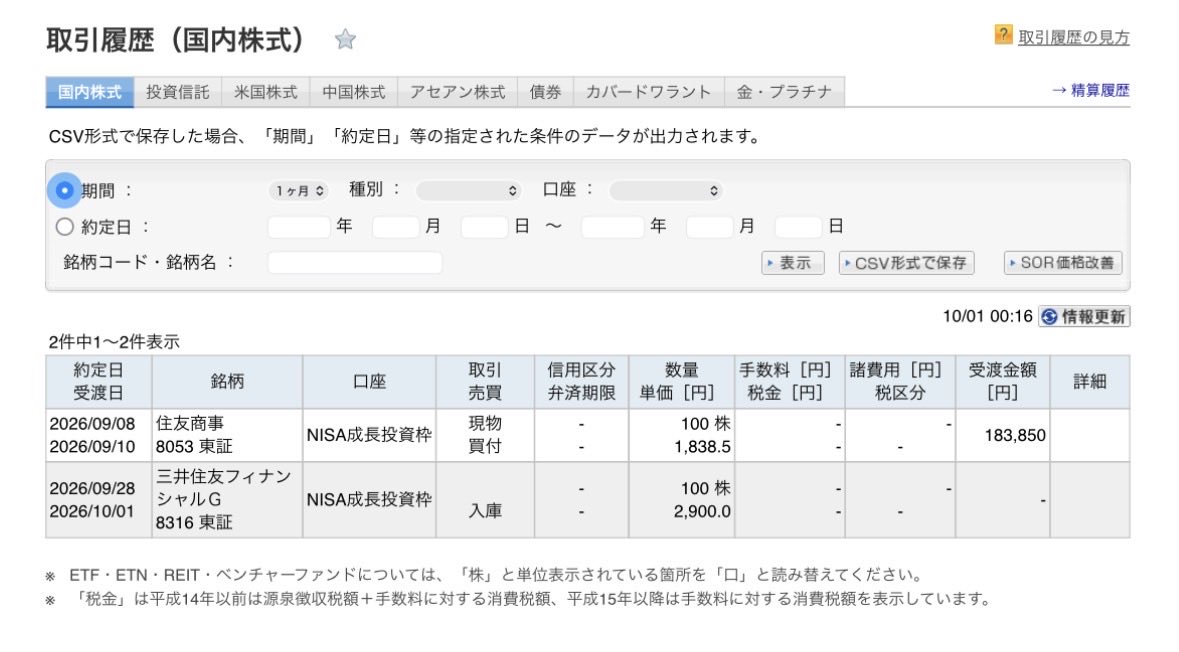Click the 2件中1〜2件表示 count text
The image size is (1179, 652).
pyautogui.click(x=114, y=342)
